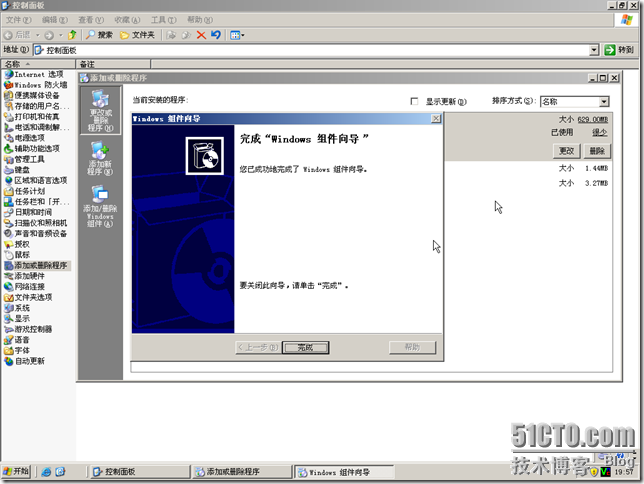The image size is (644, 484).
Task: Open 文件夹选项 item
Action: (x=28, y=297)
